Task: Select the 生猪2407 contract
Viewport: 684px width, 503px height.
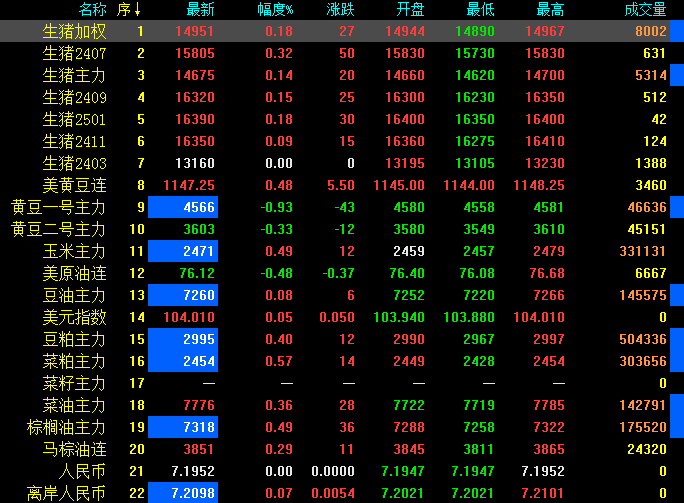Action: pos(75,53)
